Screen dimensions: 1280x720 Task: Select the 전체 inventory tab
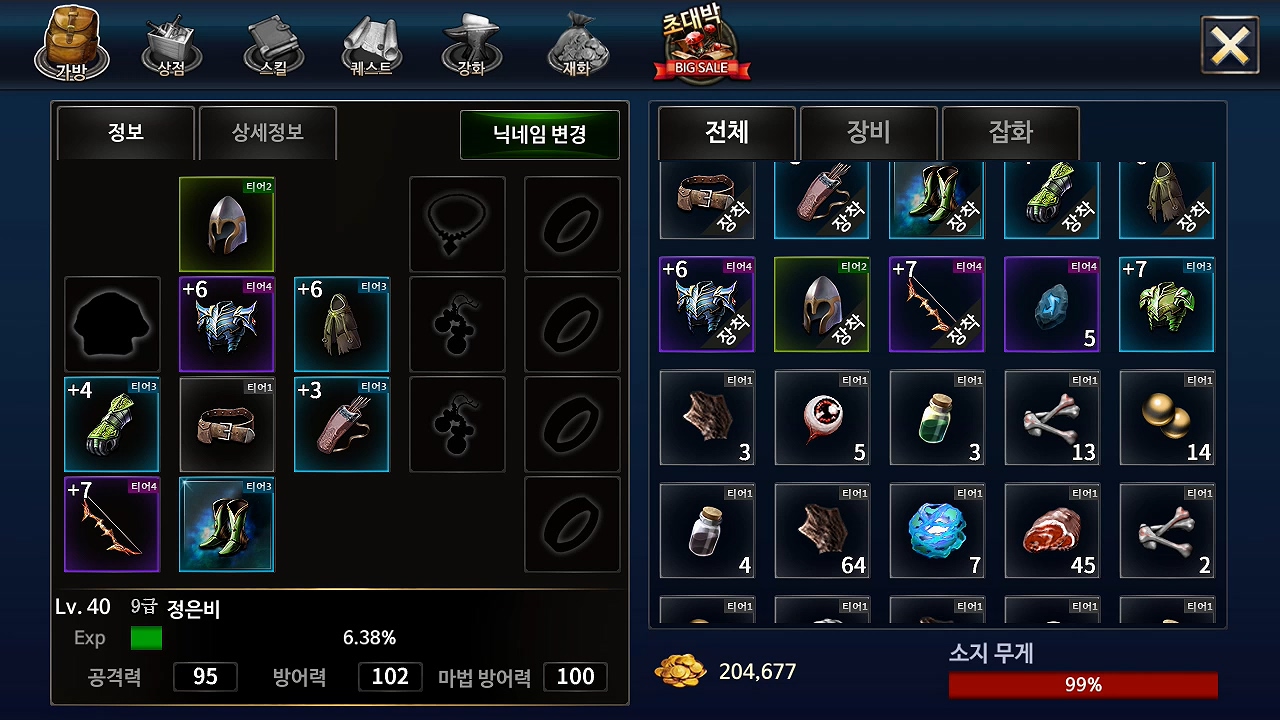(727, 133)
